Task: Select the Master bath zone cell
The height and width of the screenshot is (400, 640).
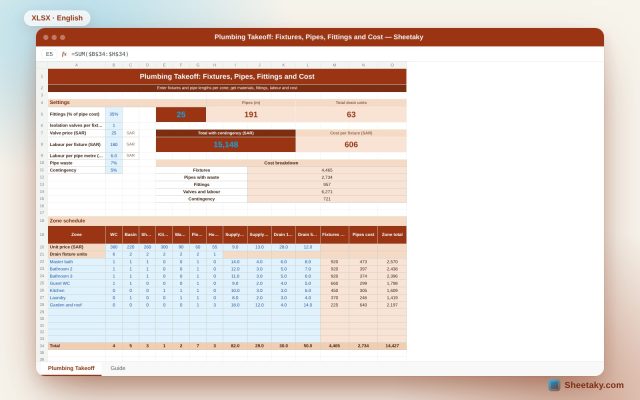Action: pyautogui.click(x=76, y=262)
